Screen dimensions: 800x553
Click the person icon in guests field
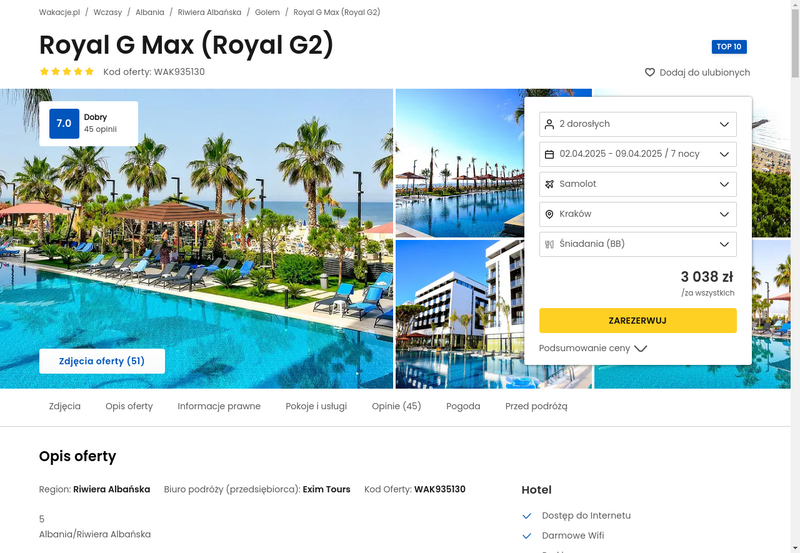coord(549,124)
